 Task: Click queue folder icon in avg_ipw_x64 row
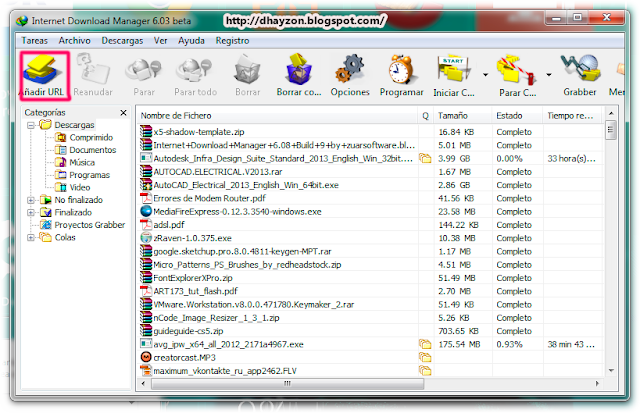(425, 344)
